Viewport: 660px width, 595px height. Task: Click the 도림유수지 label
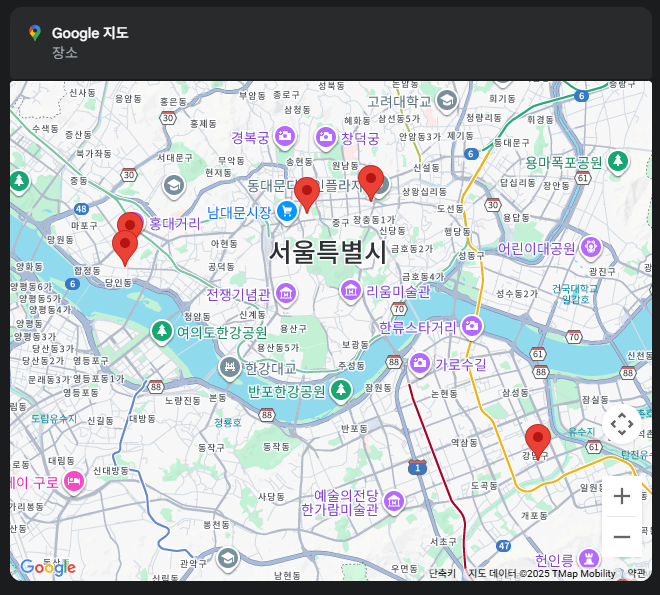pos(54,419)
